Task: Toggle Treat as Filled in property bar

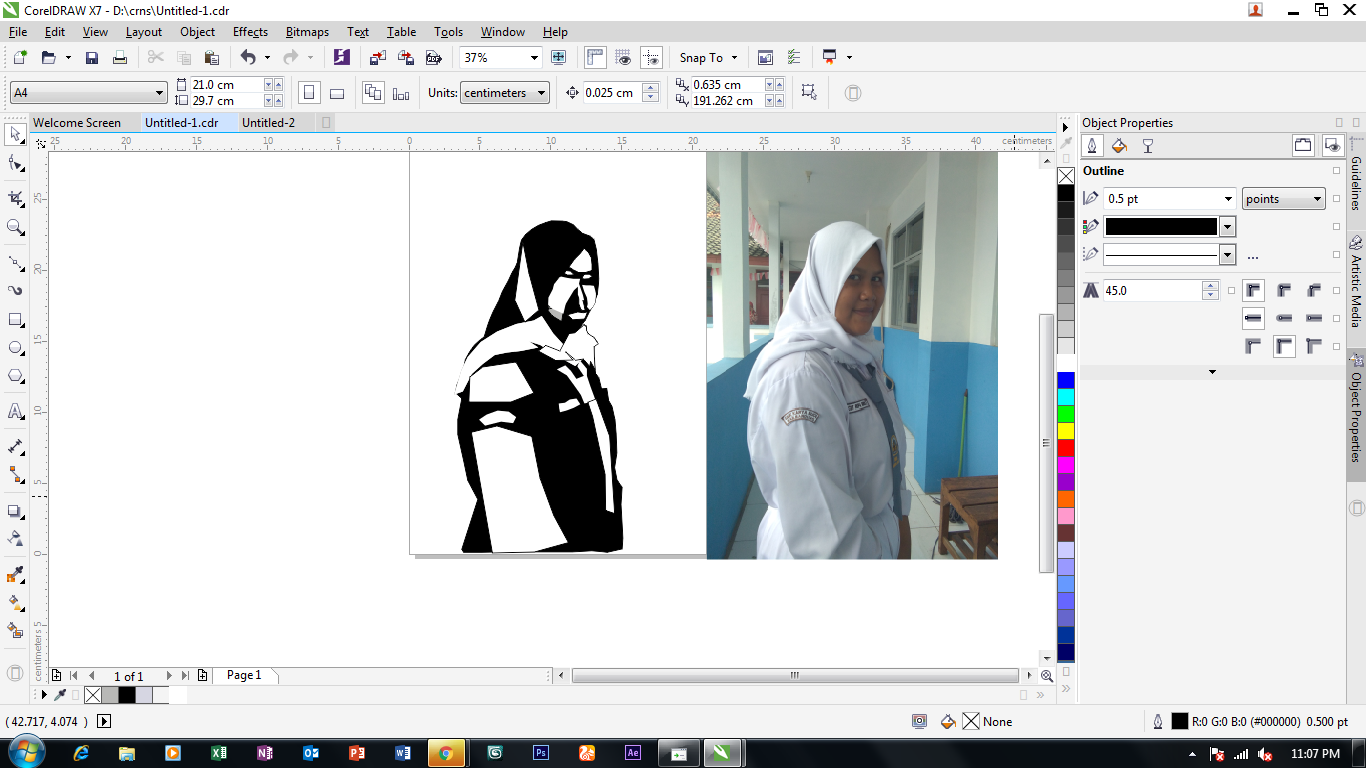Action: 809,93
